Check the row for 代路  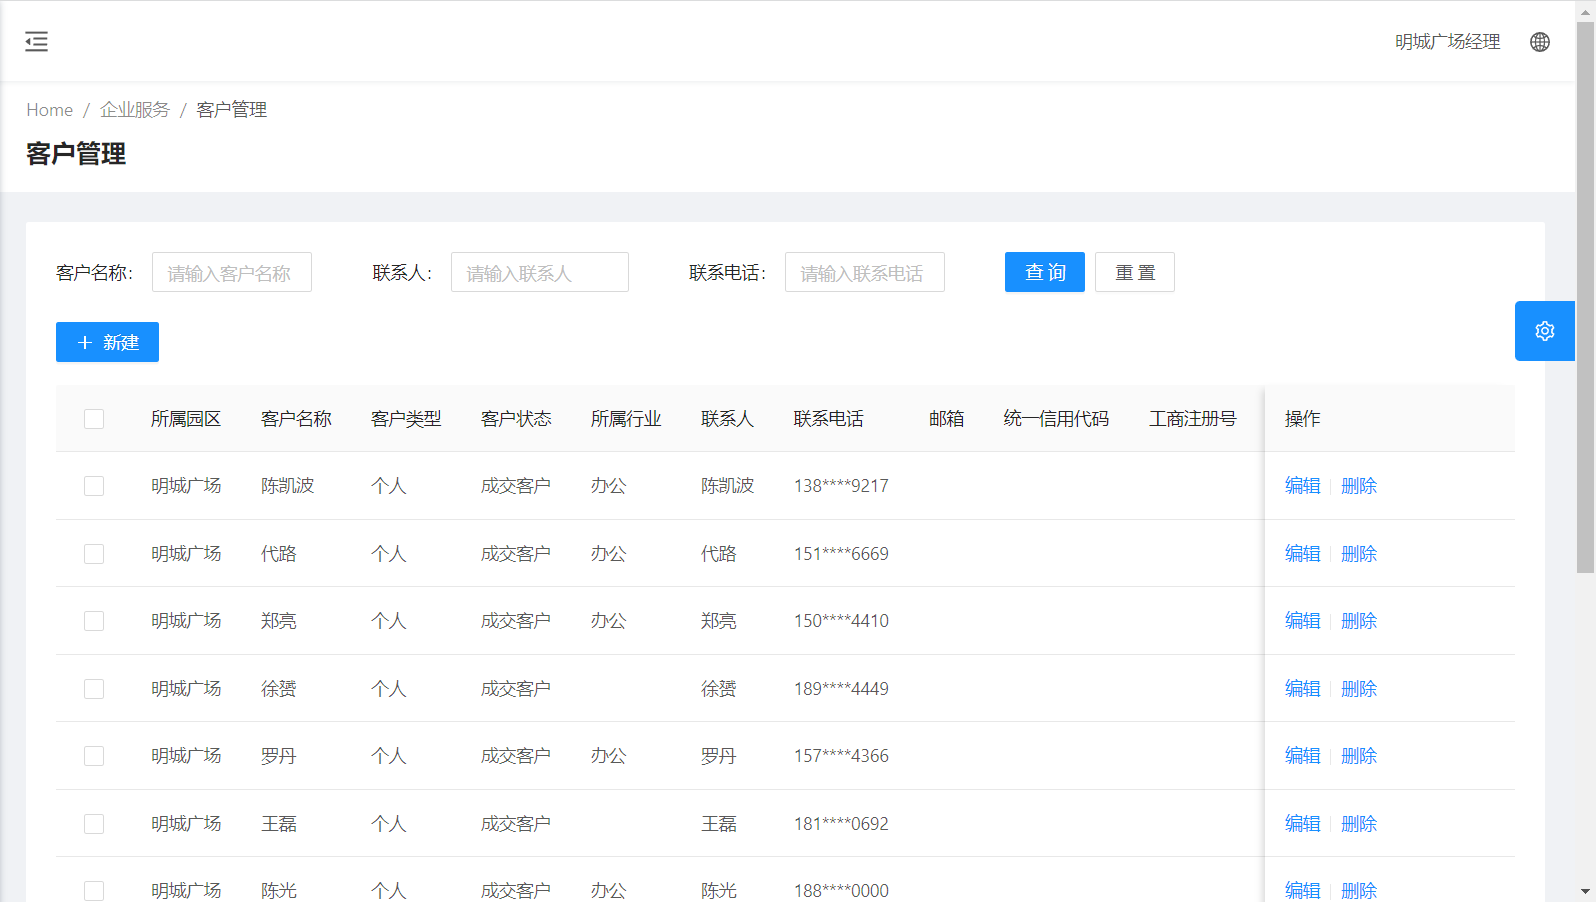point(94,554)
